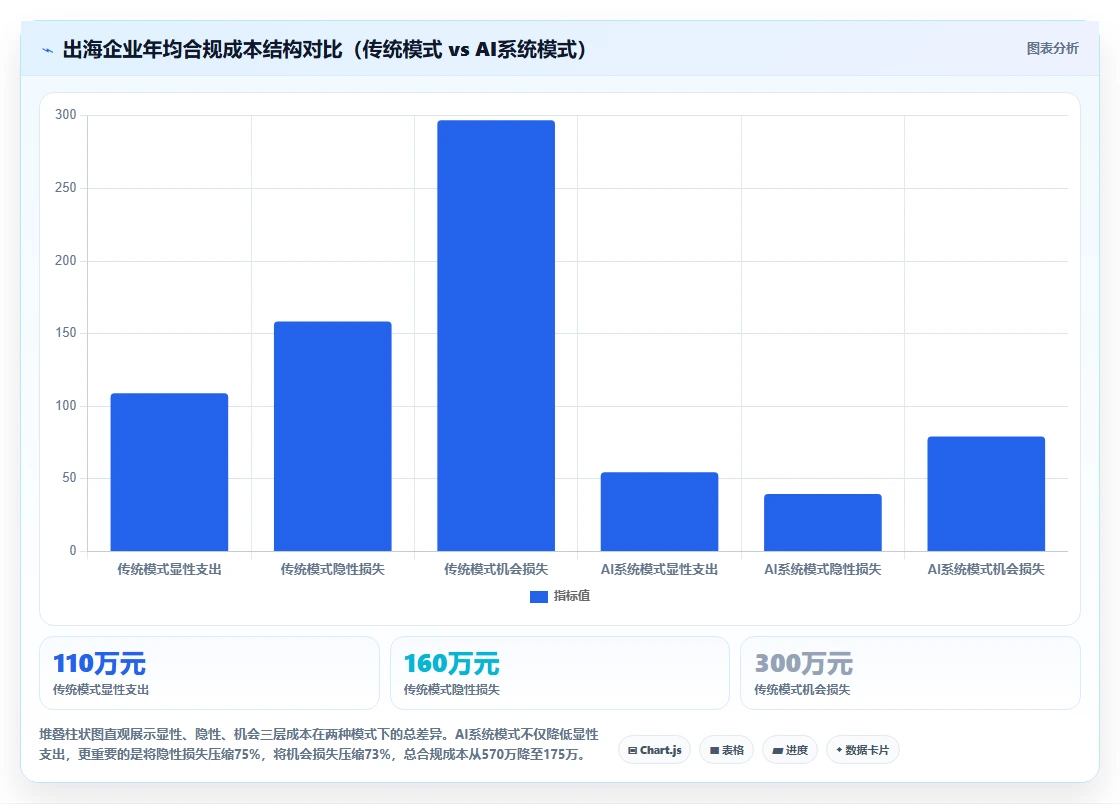Click the AI系统模式显性支出 bar
Image resolution: width=1120 pixels, height=804 pixels.
click(659, 511)
